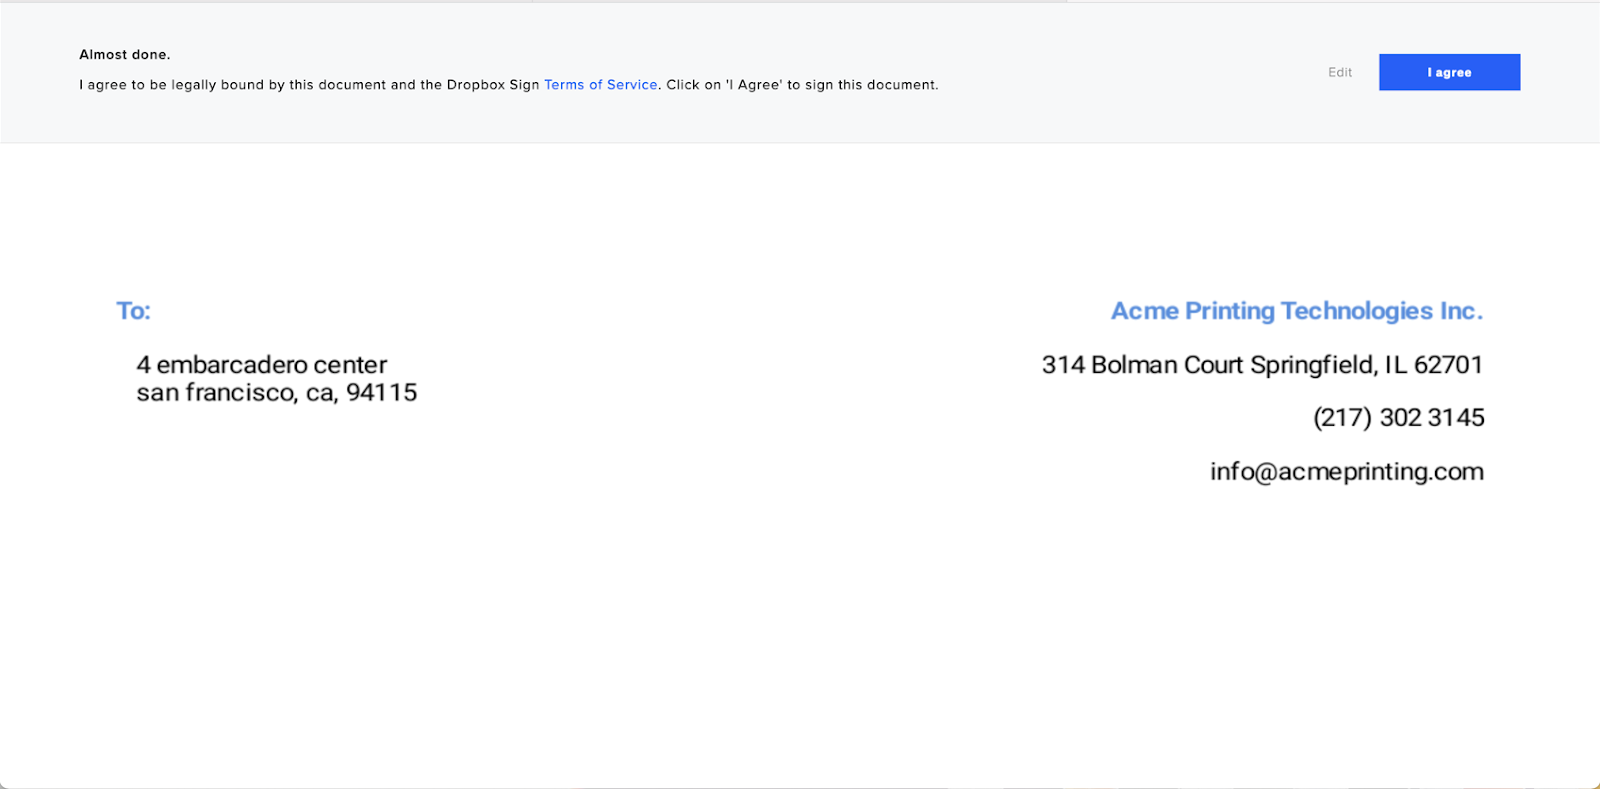Viewport: 1600px width, 789px height.
Task: Click the Almost done heading
Action: pyautogui.click(x=125, y=55)
